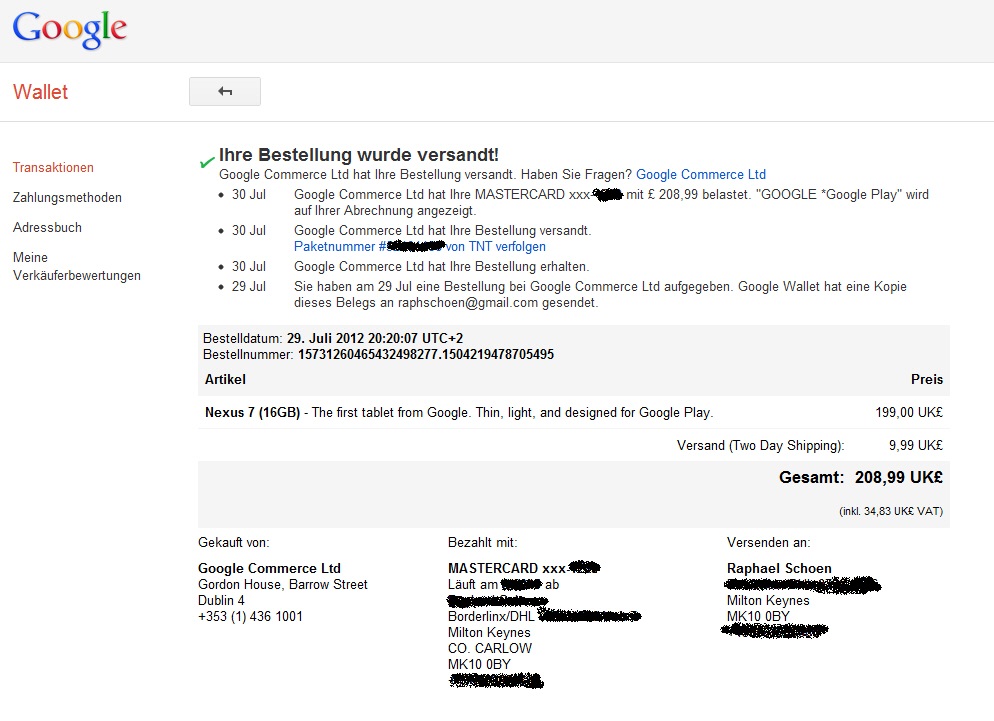Click the heading 'Ihre Bestellung wurde versandt!'
This screenshot has height=721, width=994.
pos(359,155)
